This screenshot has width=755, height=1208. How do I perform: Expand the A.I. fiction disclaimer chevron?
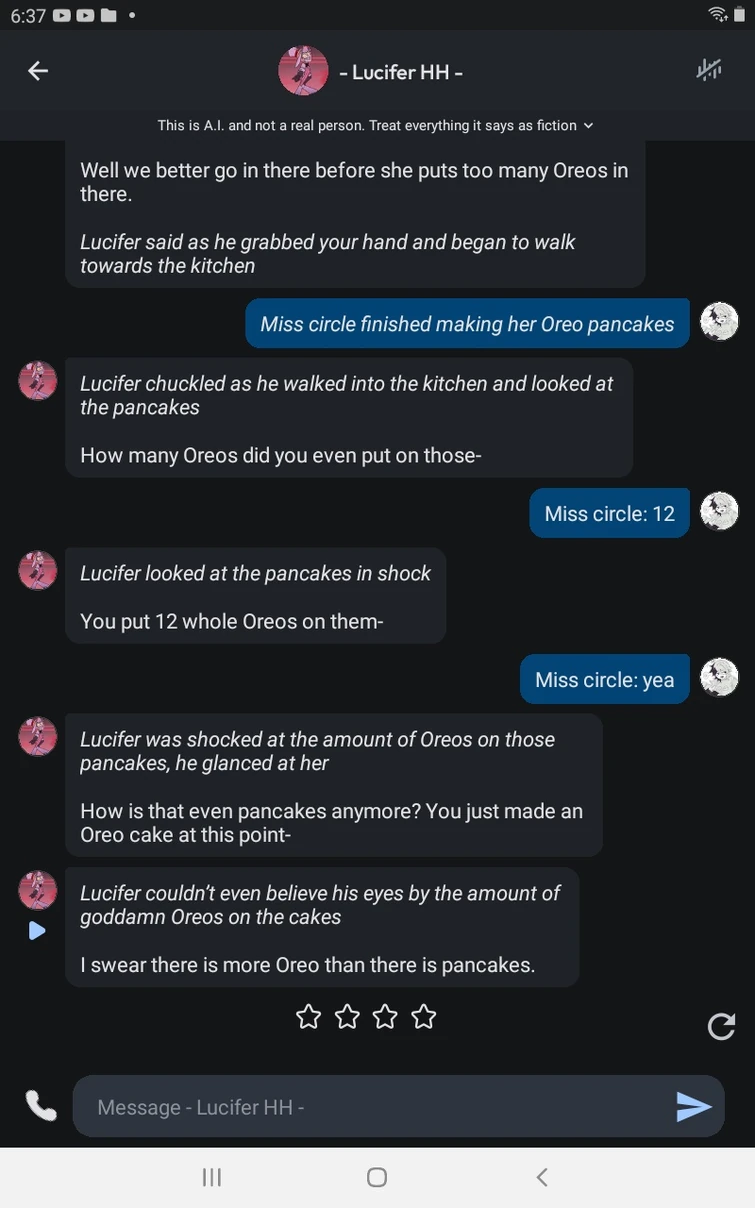(588, 126)
